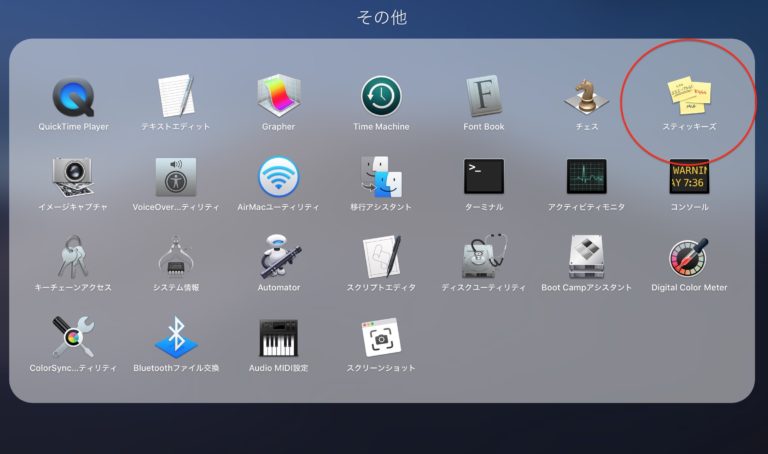Screen dimensions: 768x454
Task: Launch スクリプトエディタ app
Action: point(382,257)
